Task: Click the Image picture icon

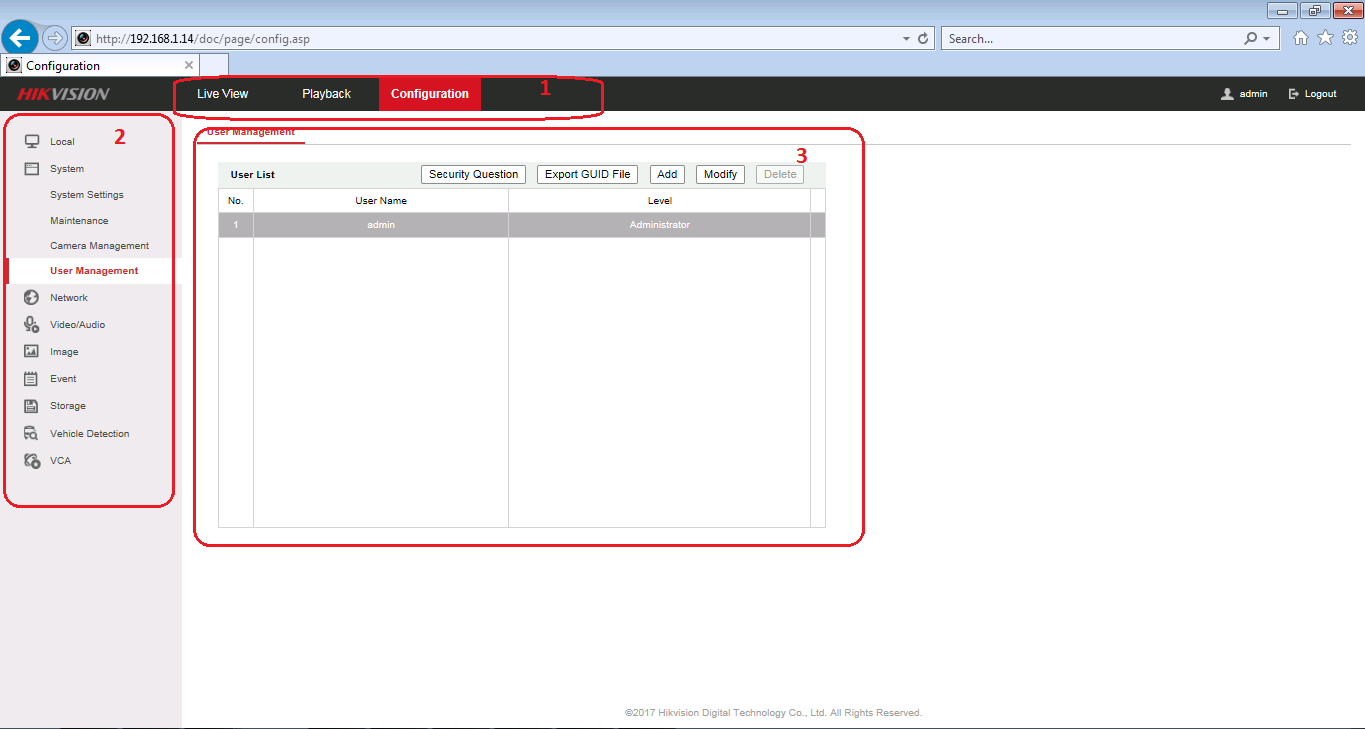Action: click(x=32, y=352)
